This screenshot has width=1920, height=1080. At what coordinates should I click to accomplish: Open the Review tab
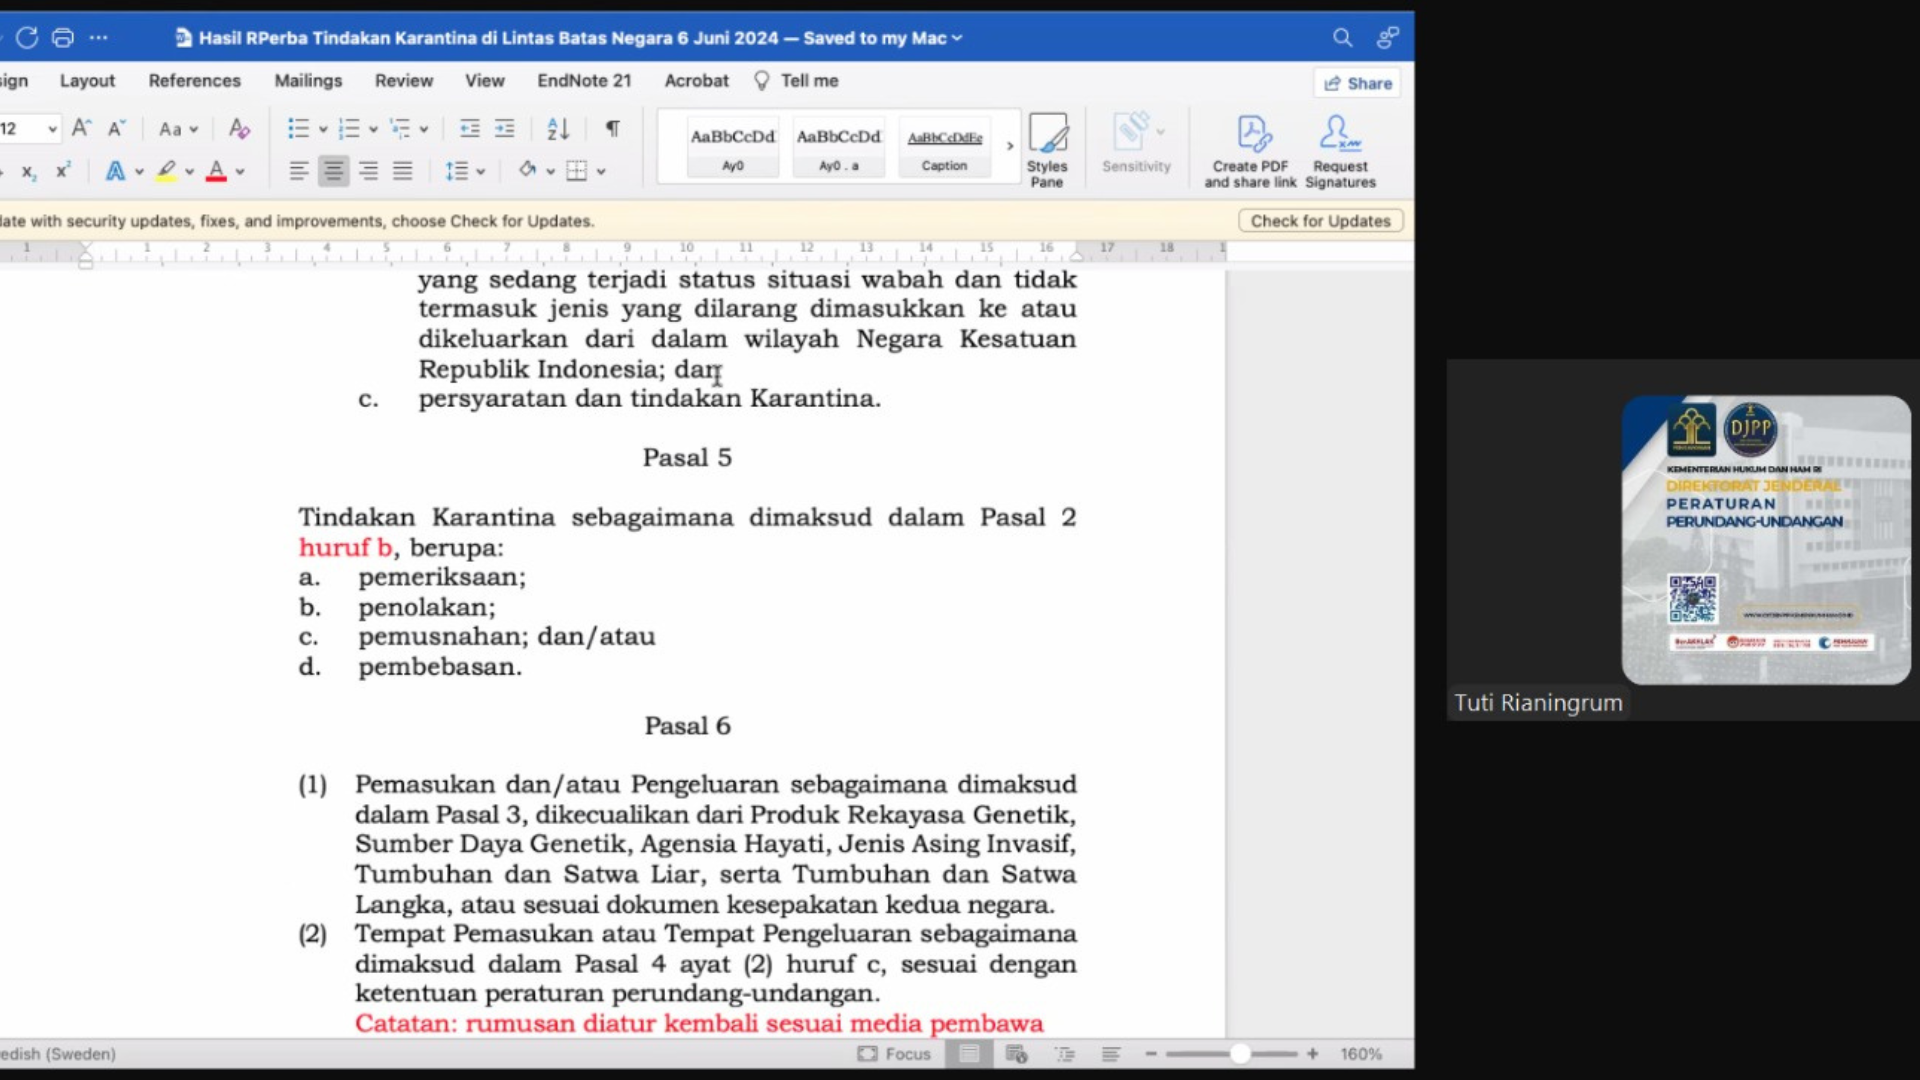click(x=404, y=81)
